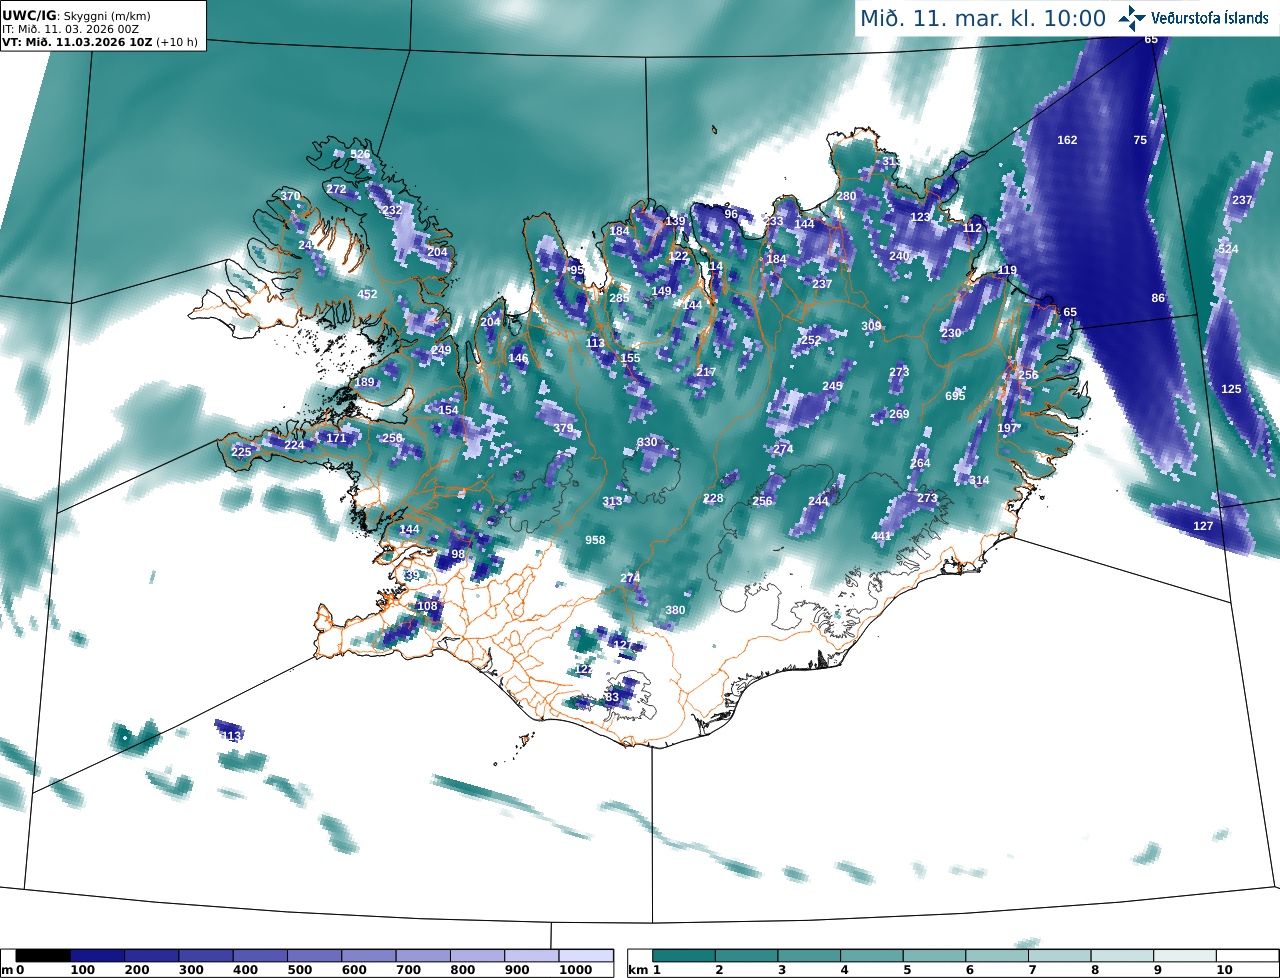Select the 380 visibility value

tap(675, 610)
